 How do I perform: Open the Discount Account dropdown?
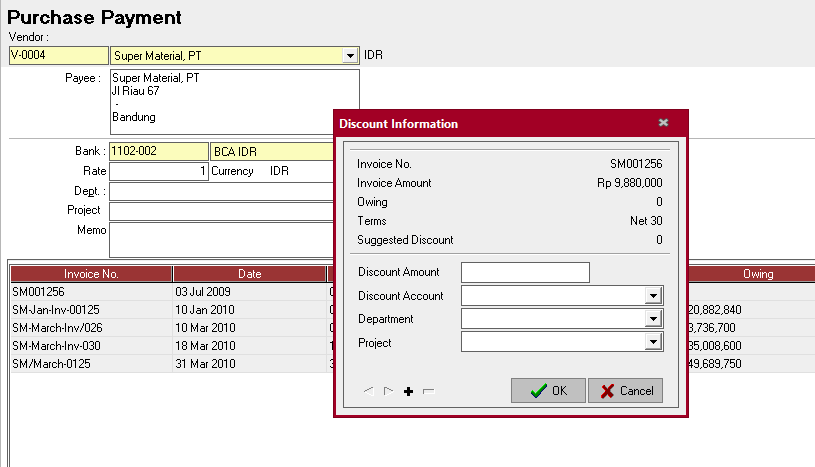click(x=653, y=296)
